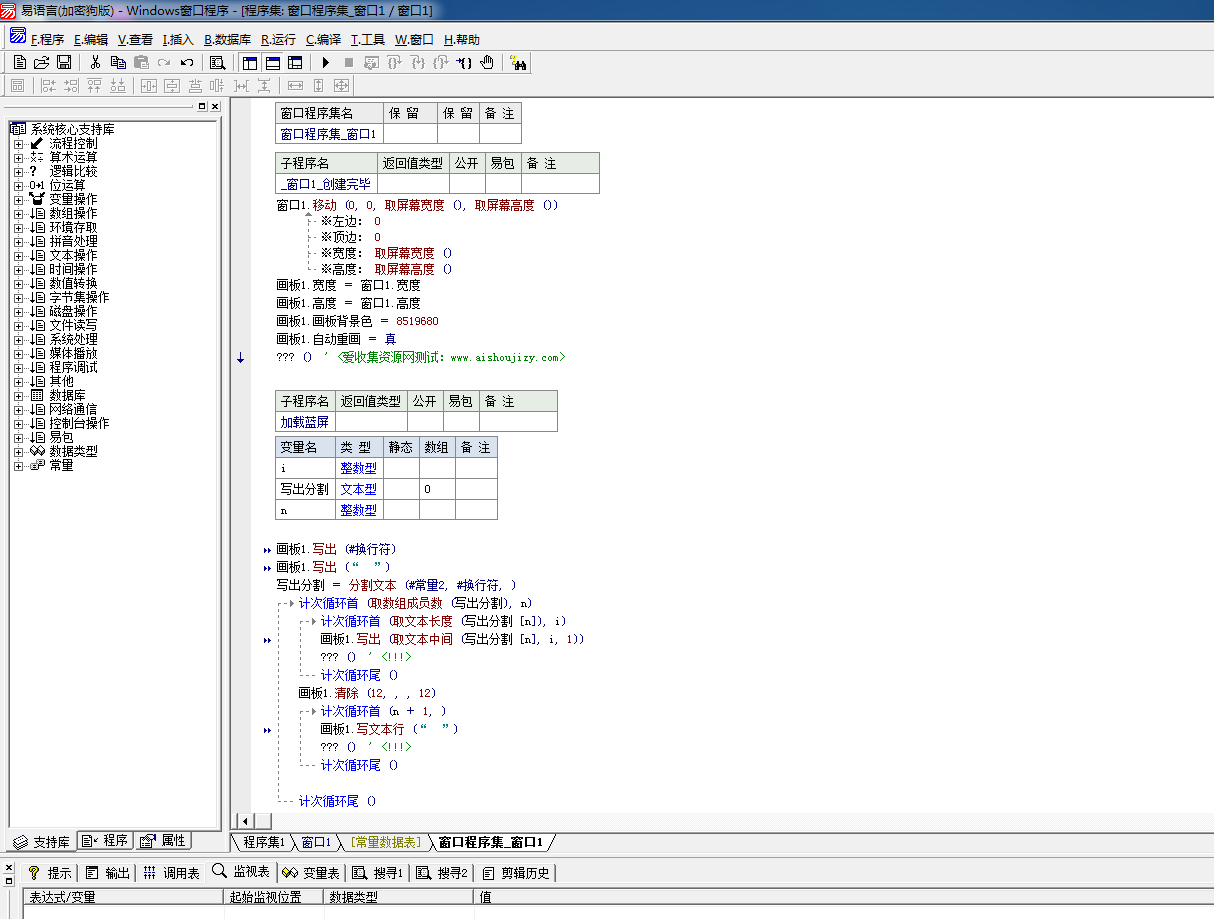Click the center-horizontally layout icon
This screenshot has height=919, width=1214.
[149, 86]
